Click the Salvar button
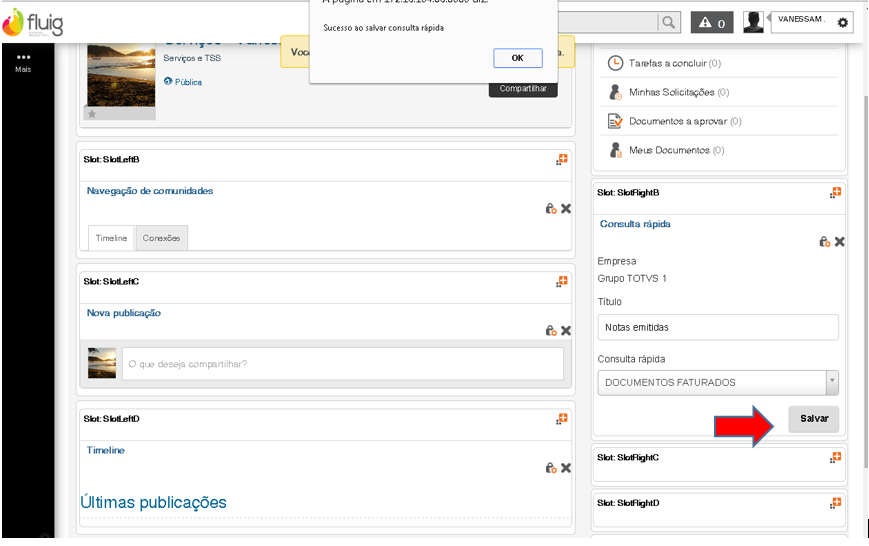This screenshot has height=546, width=869. click(814, 419)
